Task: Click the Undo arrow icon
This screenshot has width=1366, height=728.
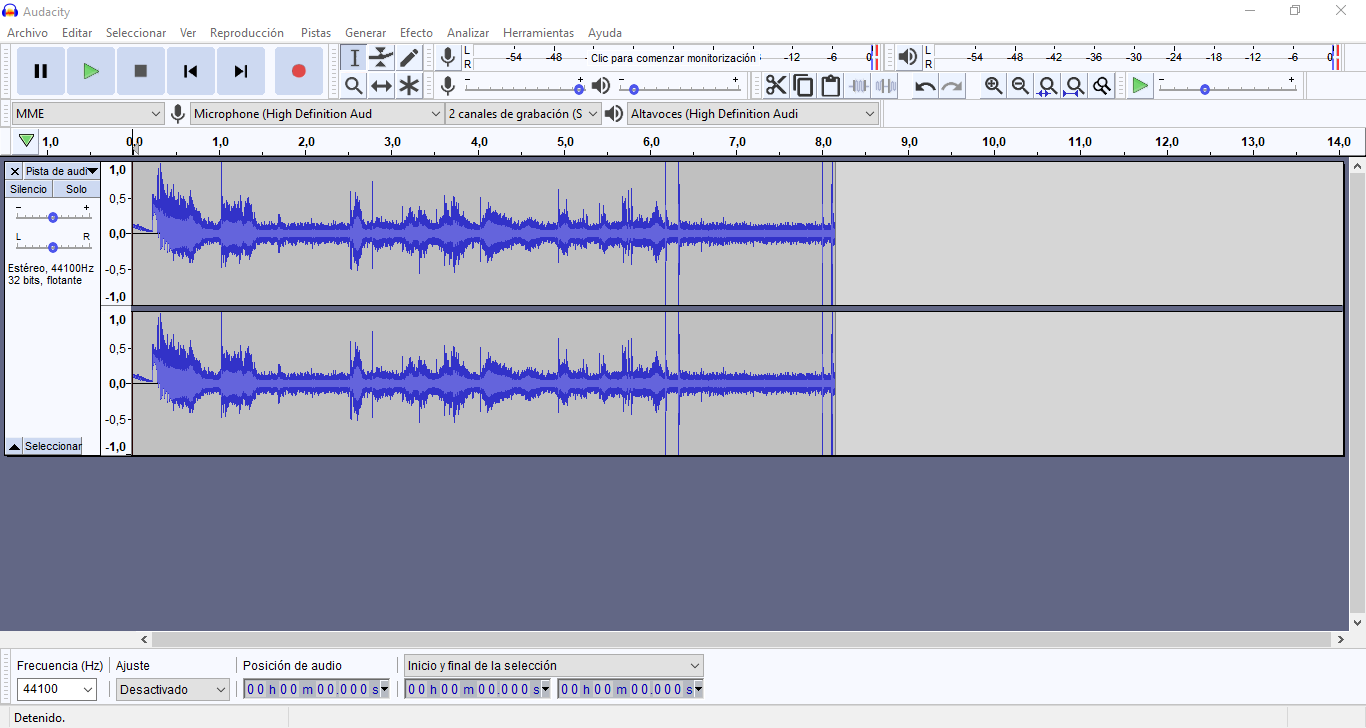Action: pos(925,86)
